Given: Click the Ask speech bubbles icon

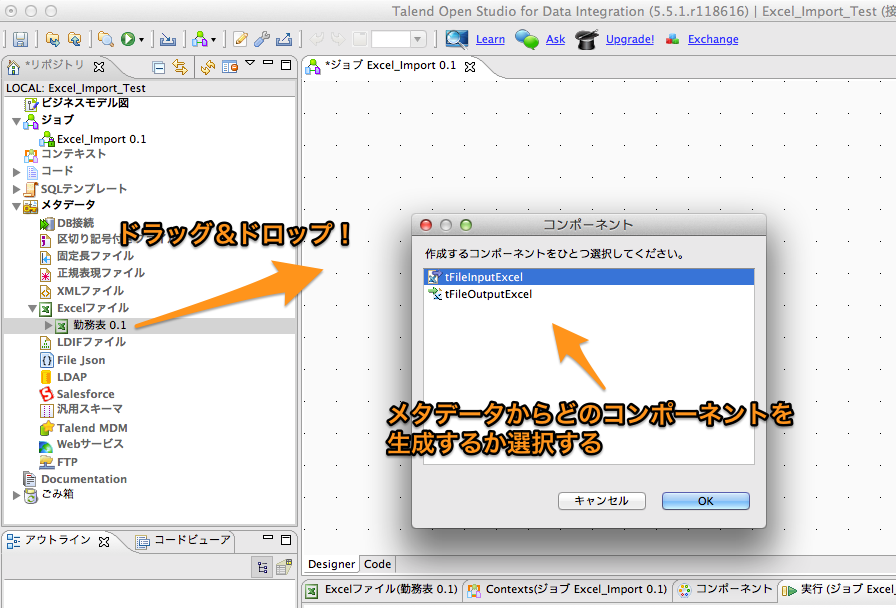Looking at the screenshot, I should point(527,39).
